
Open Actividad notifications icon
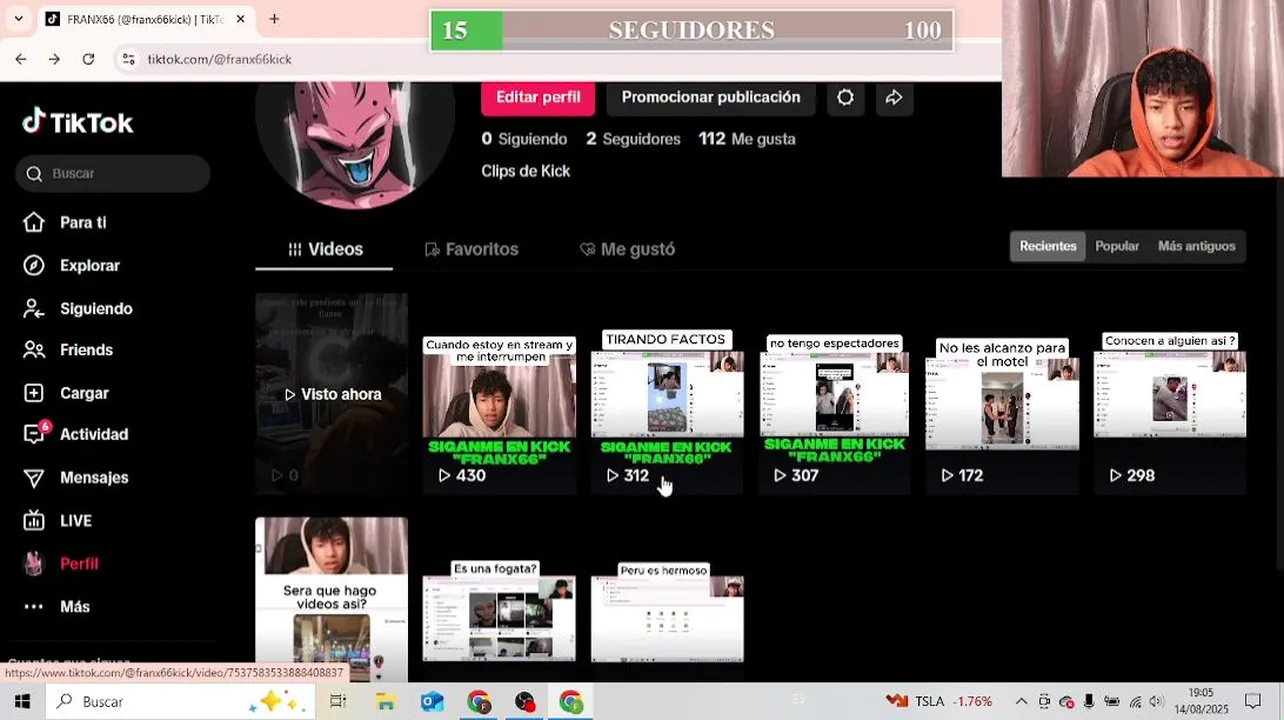[34, 434]
